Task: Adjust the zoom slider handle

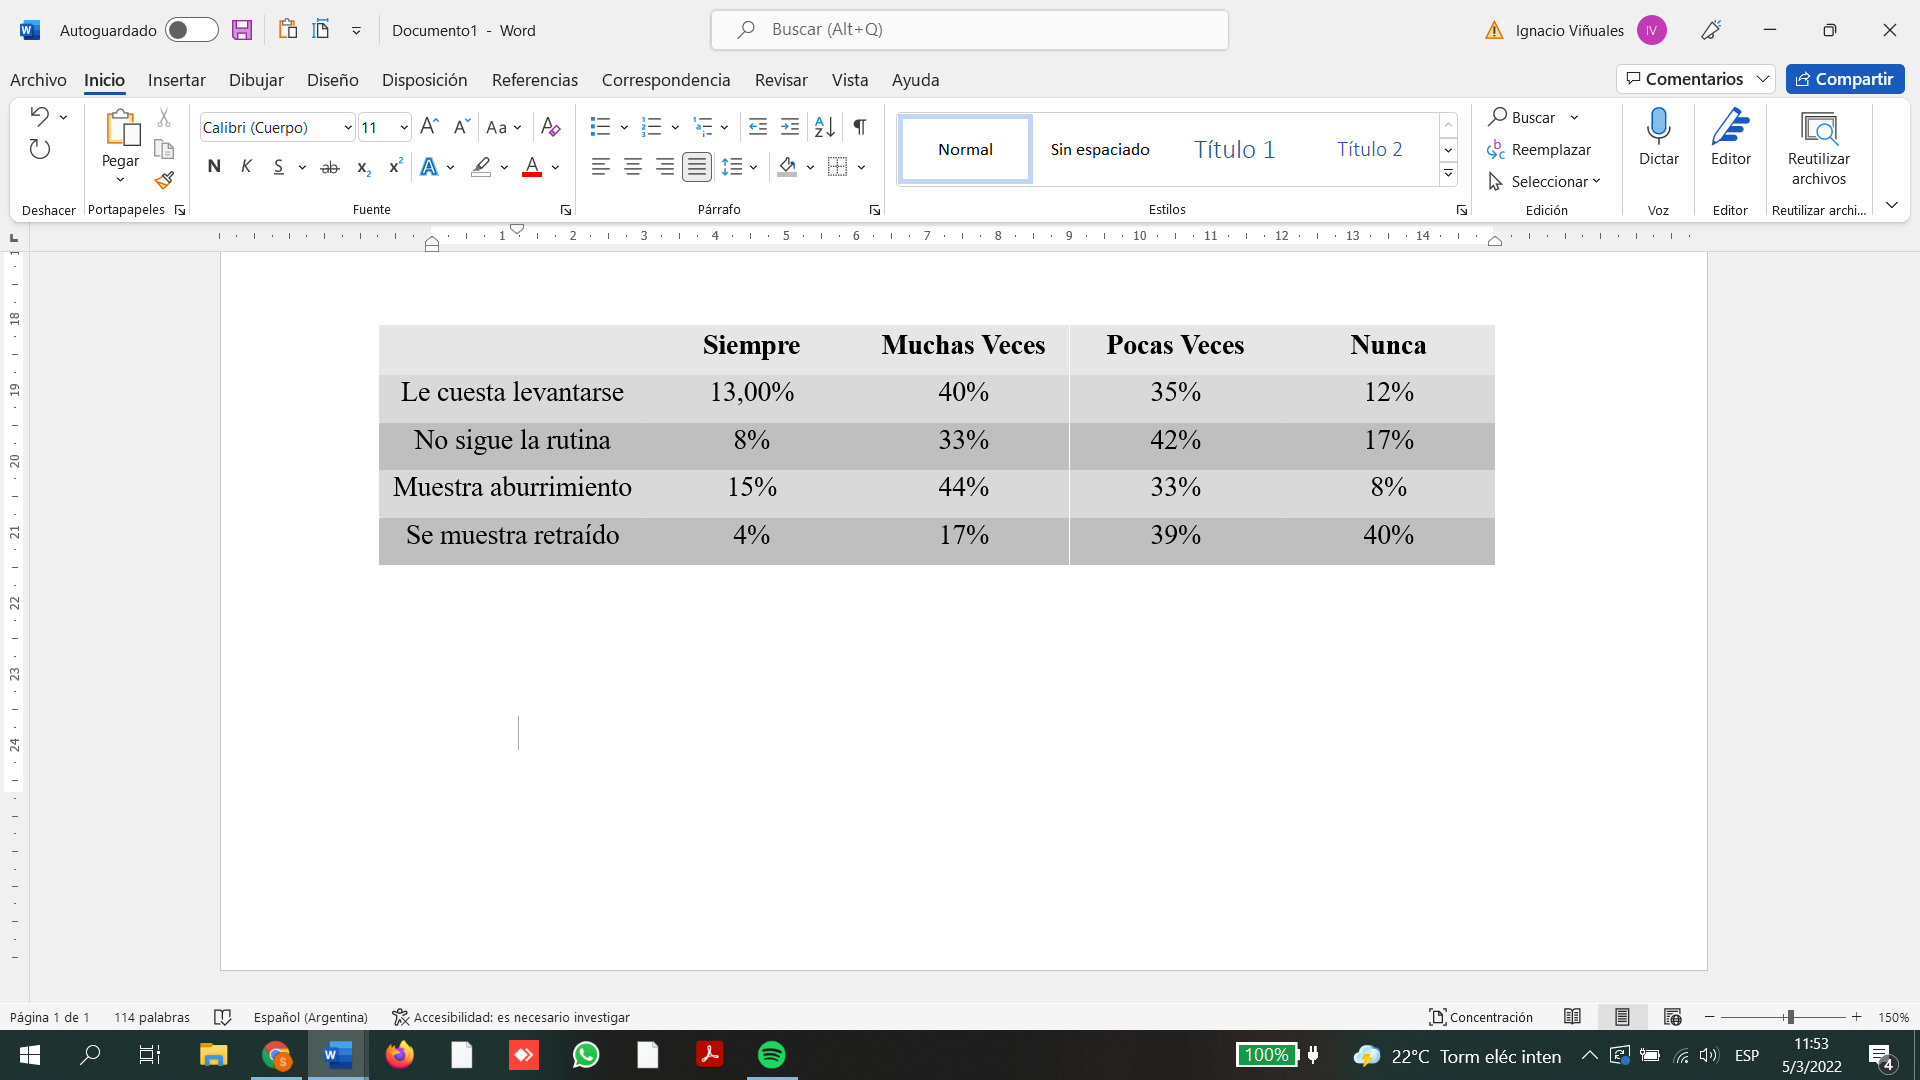Action: pos(1790,1017)
